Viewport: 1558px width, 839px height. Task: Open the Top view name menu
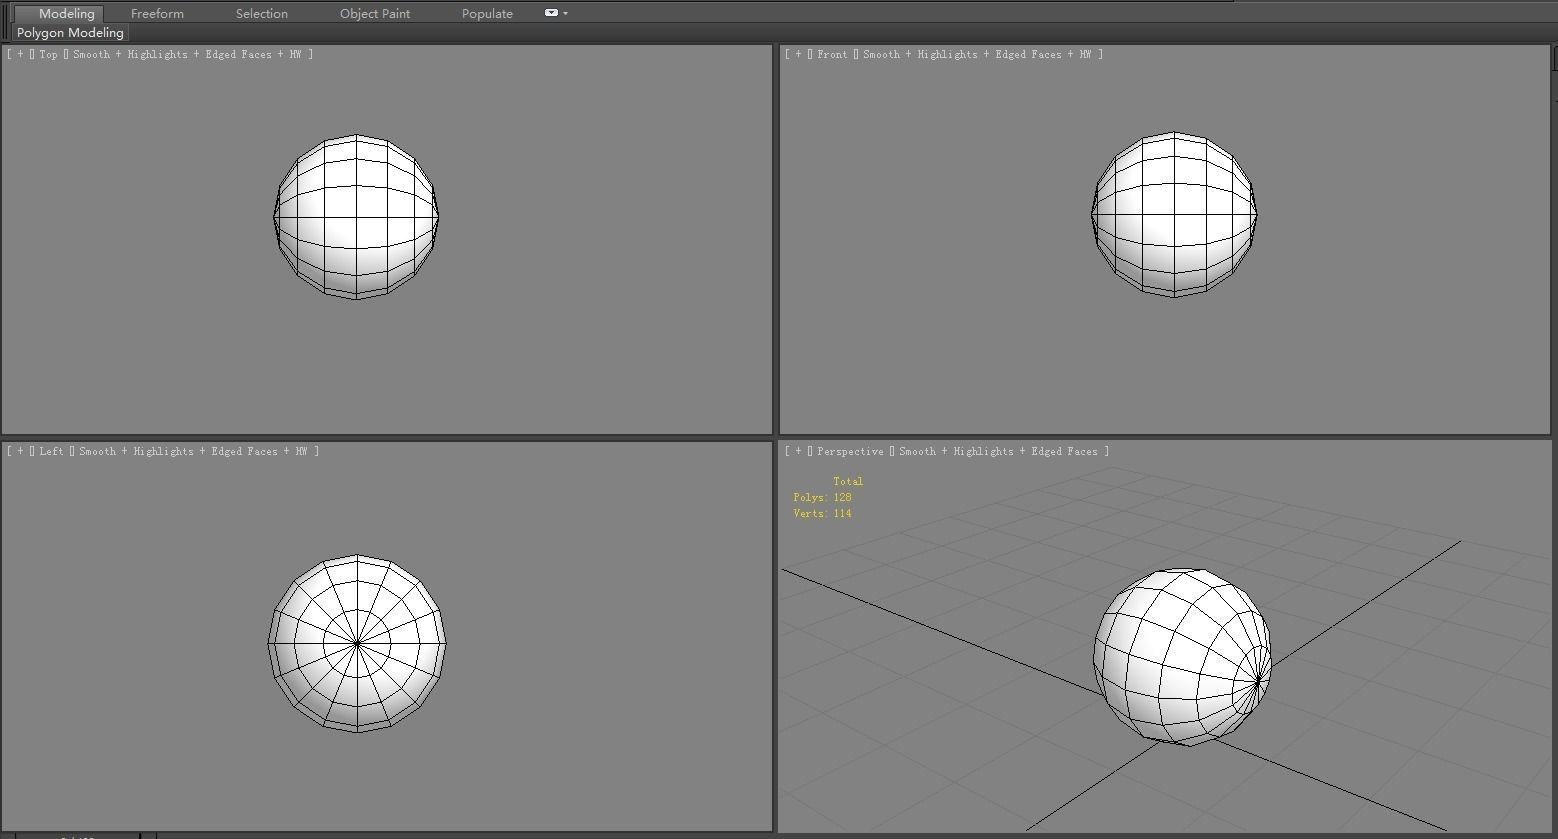tap(48, 54)
